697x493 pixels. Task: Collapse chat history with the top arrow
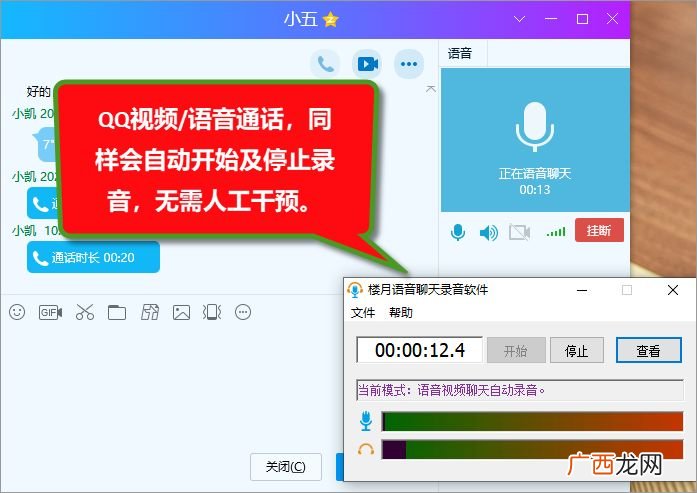pos(431,89)
